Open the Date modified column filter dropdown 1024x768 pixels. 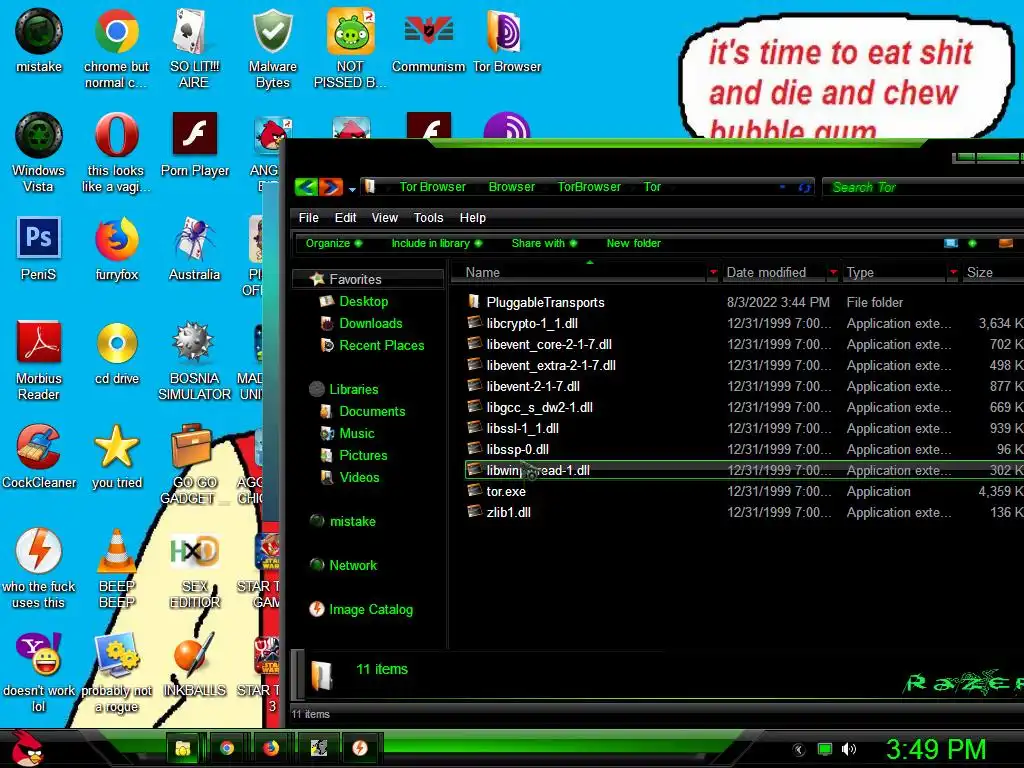coord(833,272)
